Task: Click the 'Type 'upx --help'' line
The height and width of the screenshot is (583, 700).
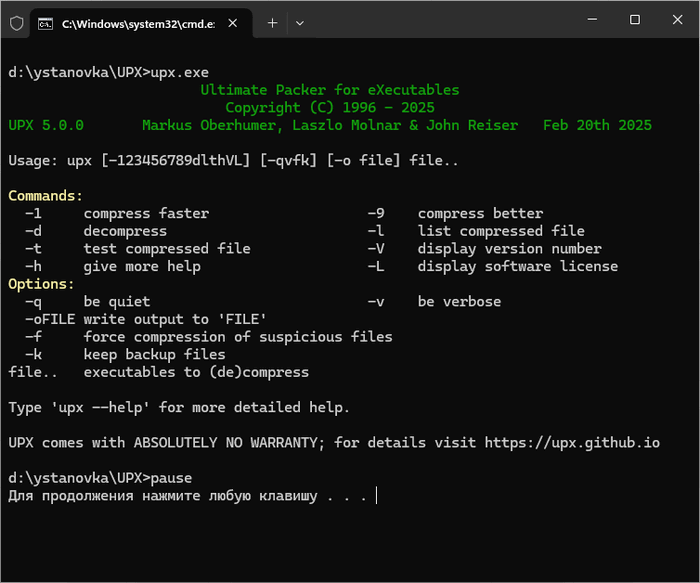Action: tap(179, 408)
